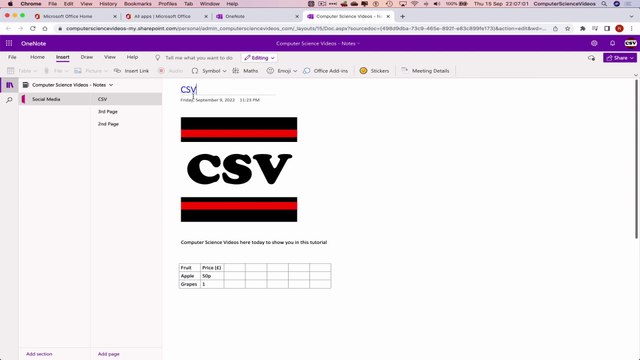Switch to the Draw tab
This screenshot has height=360, width=640.
click(x=87, y=57)
